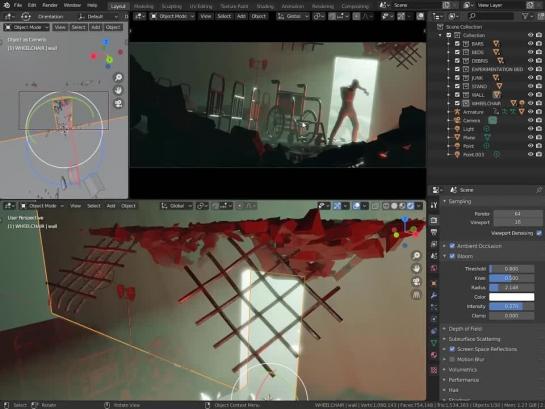Toggle Screen Space Reflections checkbox
545x409 pixels.
[x=452, y=349]
